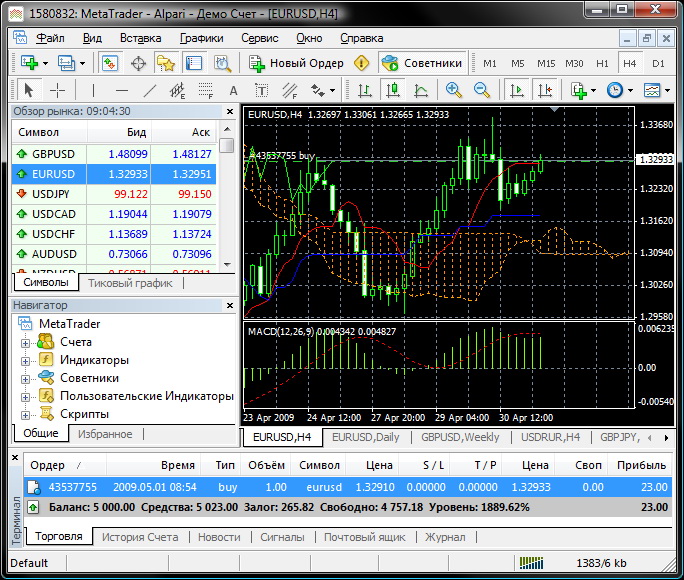Switch to the GBPUSD,Weekly chart tab

point(460,437)
